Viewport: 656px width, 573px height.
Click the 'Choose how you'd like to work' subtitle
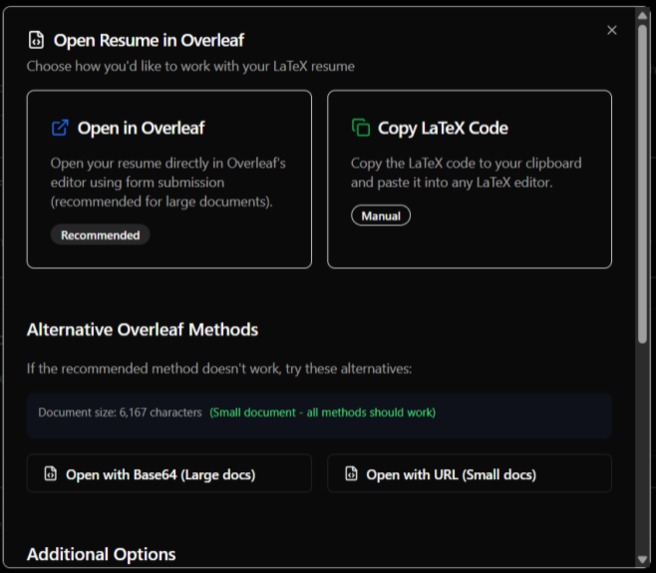191,67
